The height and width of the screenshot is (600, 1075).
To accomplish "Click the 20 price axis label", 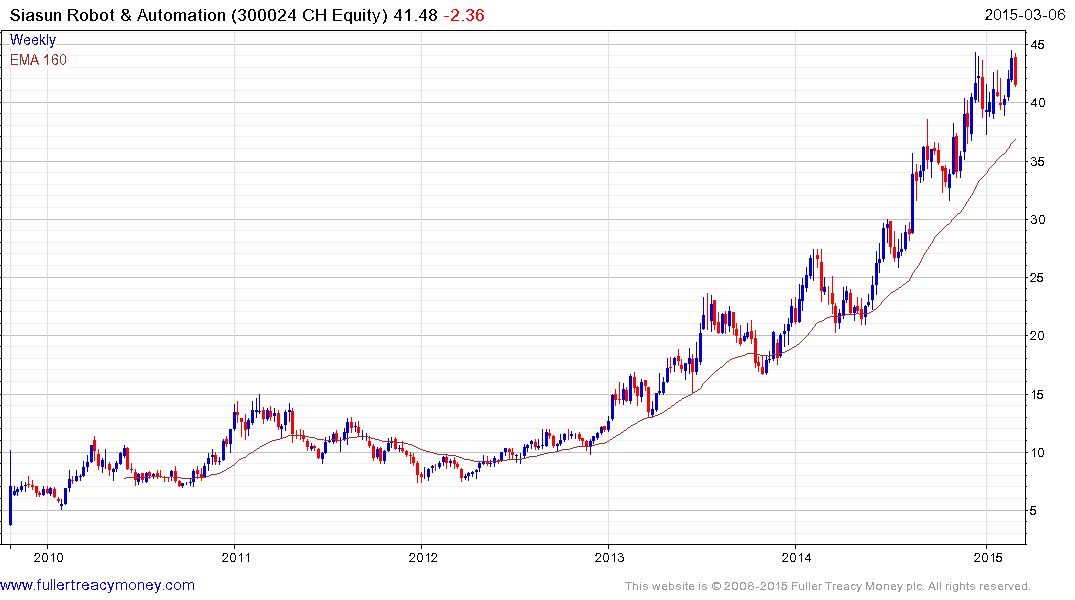I will pyautogui.click(x=1038, y=336).
